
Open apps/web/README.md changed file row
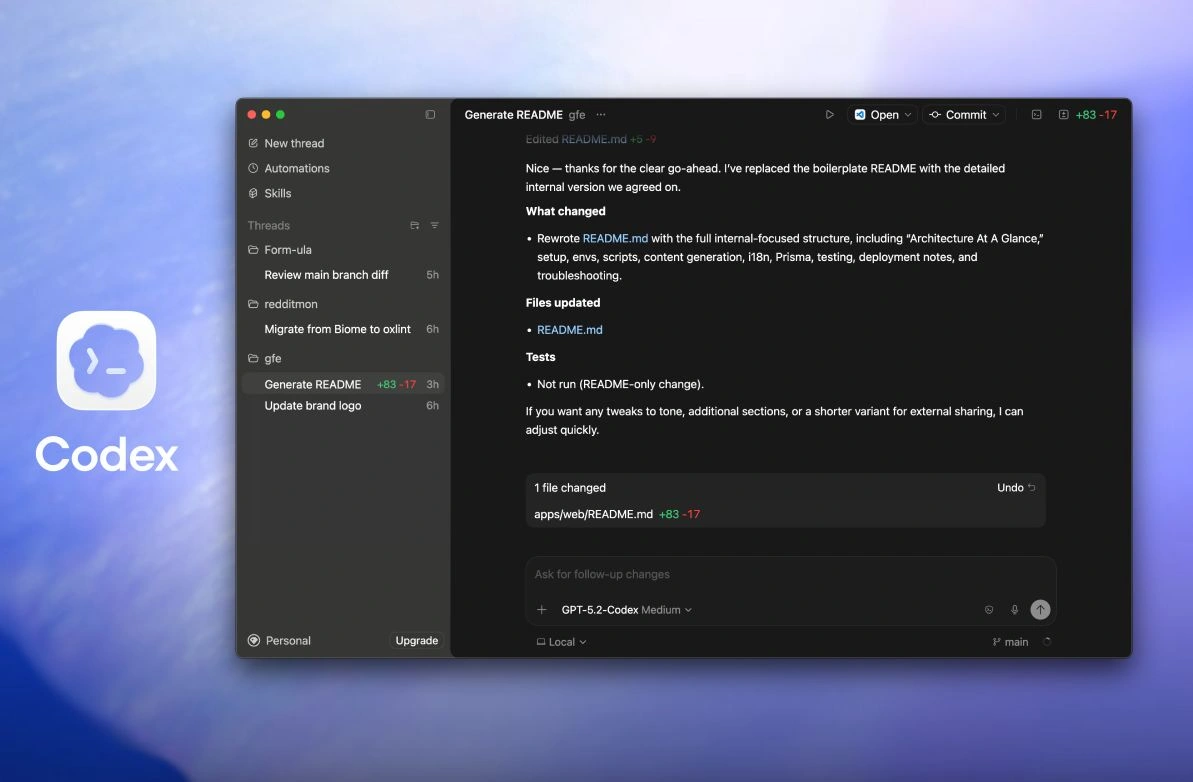(x=785, y=514)
